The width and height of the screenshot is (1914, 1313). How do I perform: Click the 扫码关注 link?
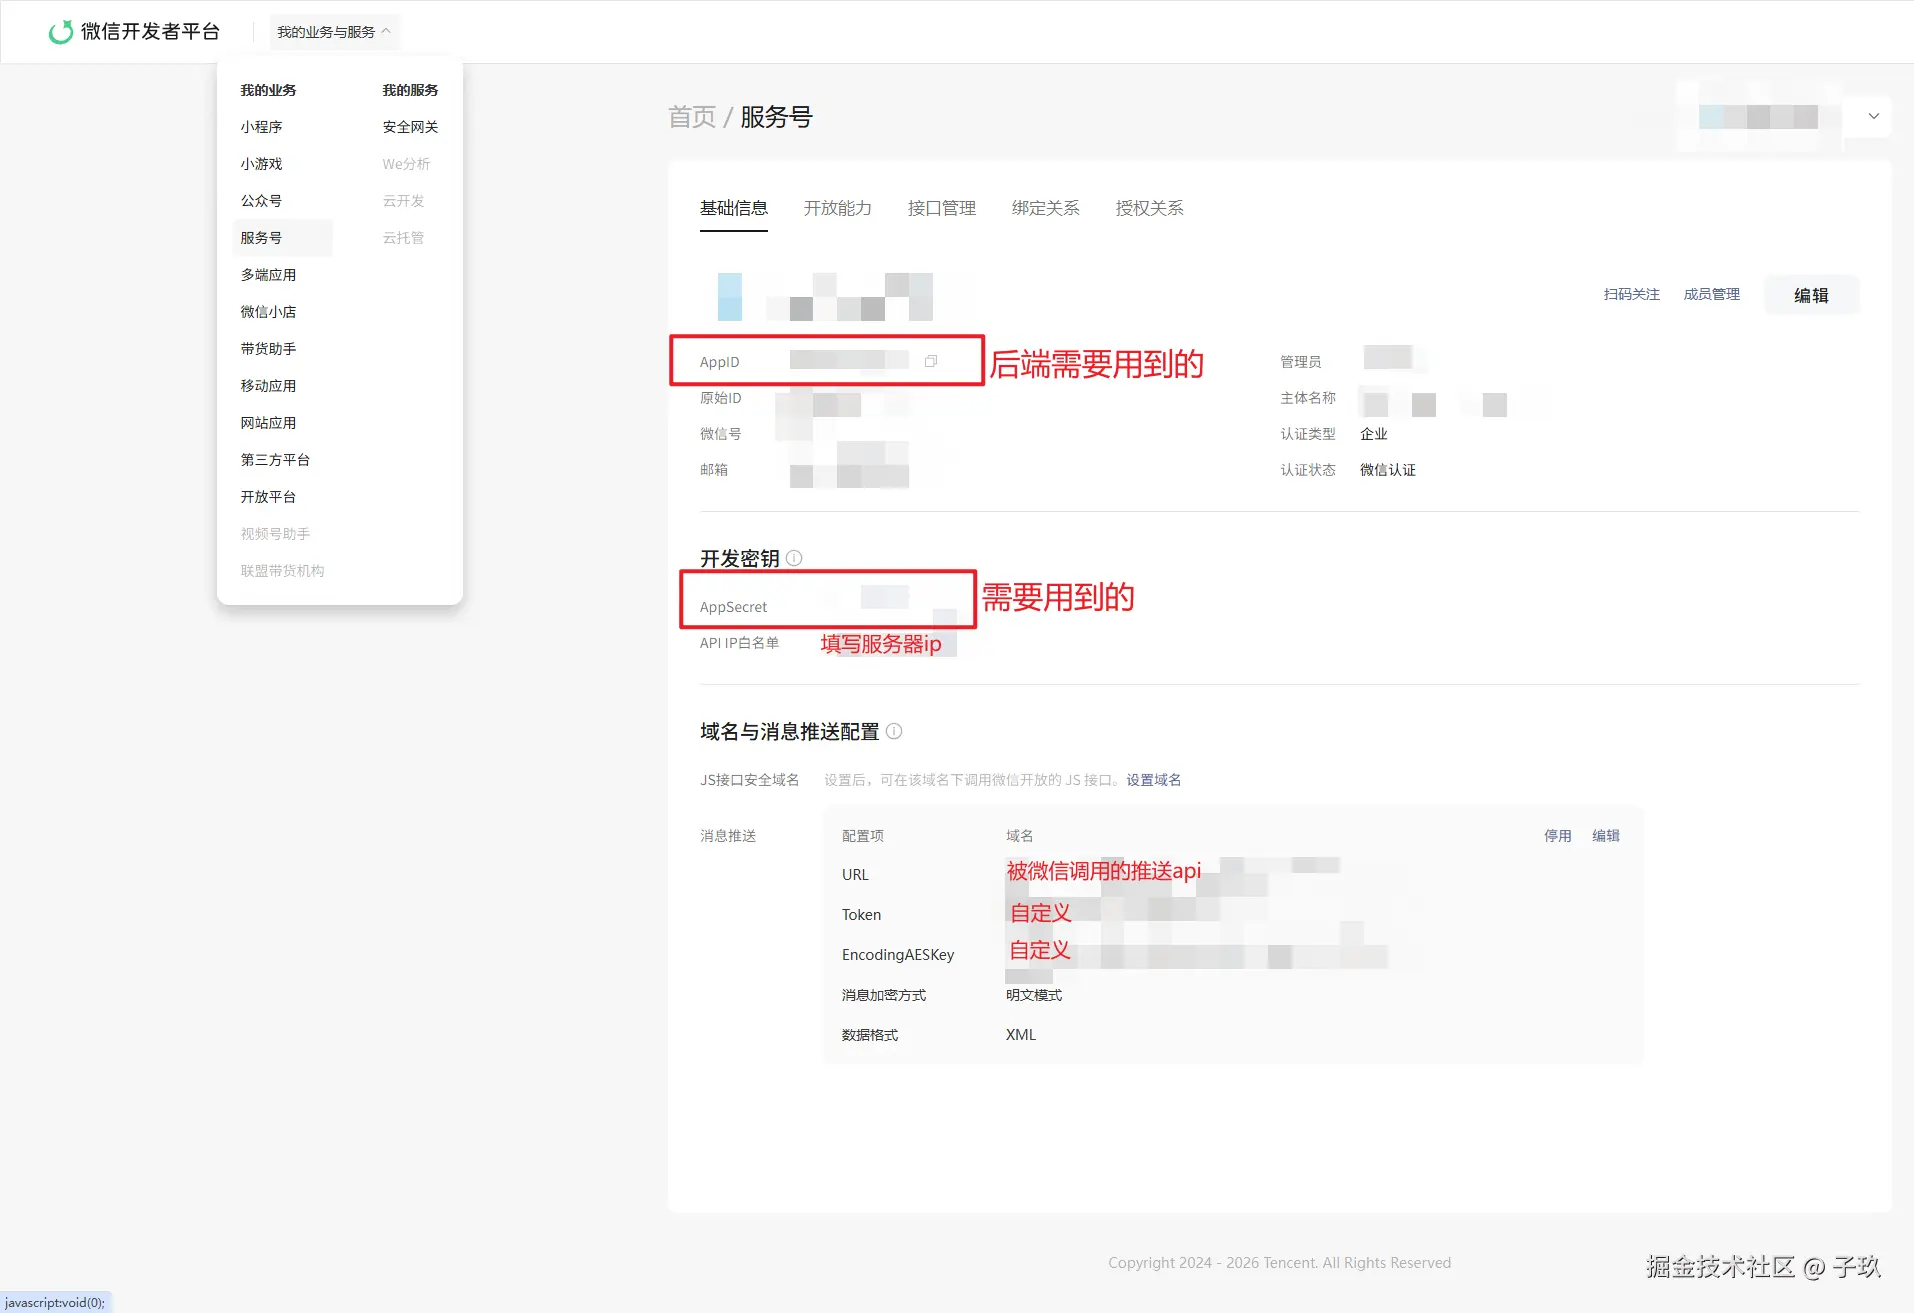click(x=1629, y=294)
